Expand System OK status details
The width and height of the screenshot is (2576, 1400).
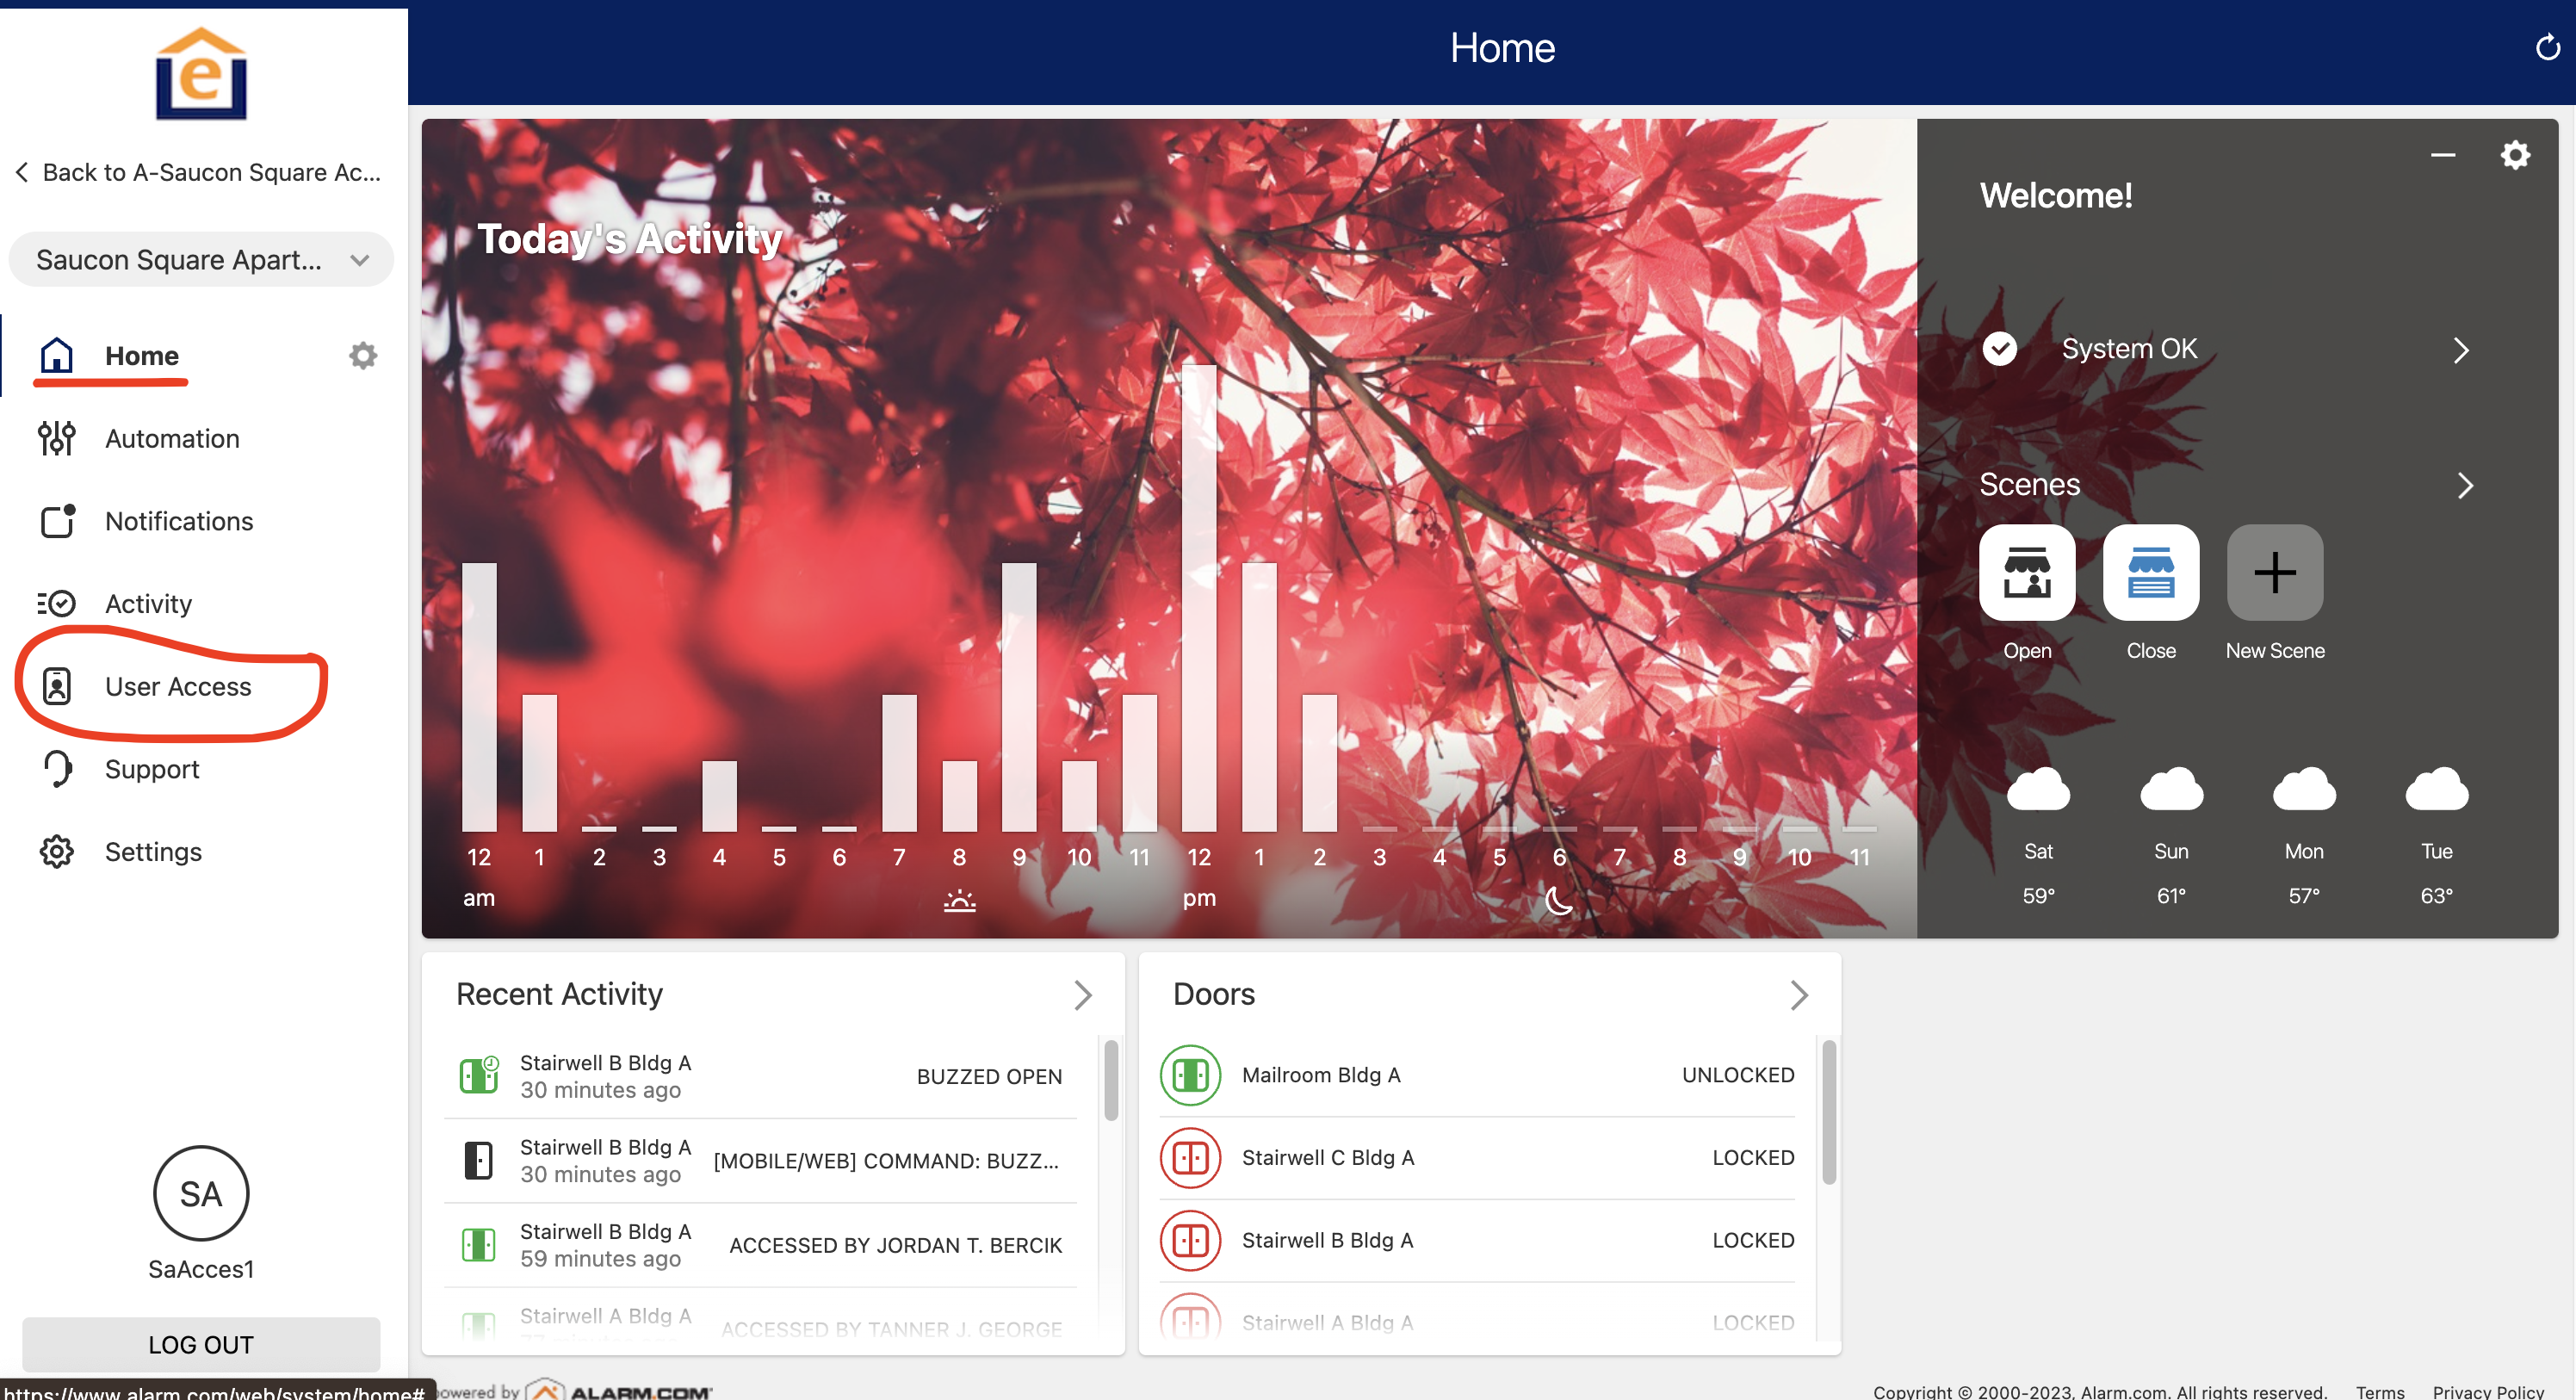click(2460, 350)
